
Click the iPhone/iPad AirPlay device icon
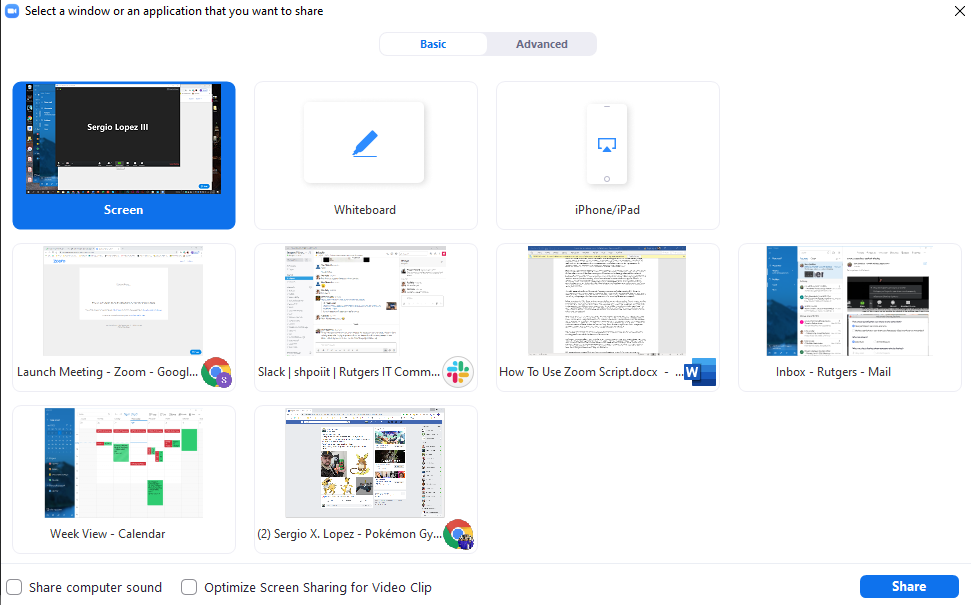tap(606, 145)
